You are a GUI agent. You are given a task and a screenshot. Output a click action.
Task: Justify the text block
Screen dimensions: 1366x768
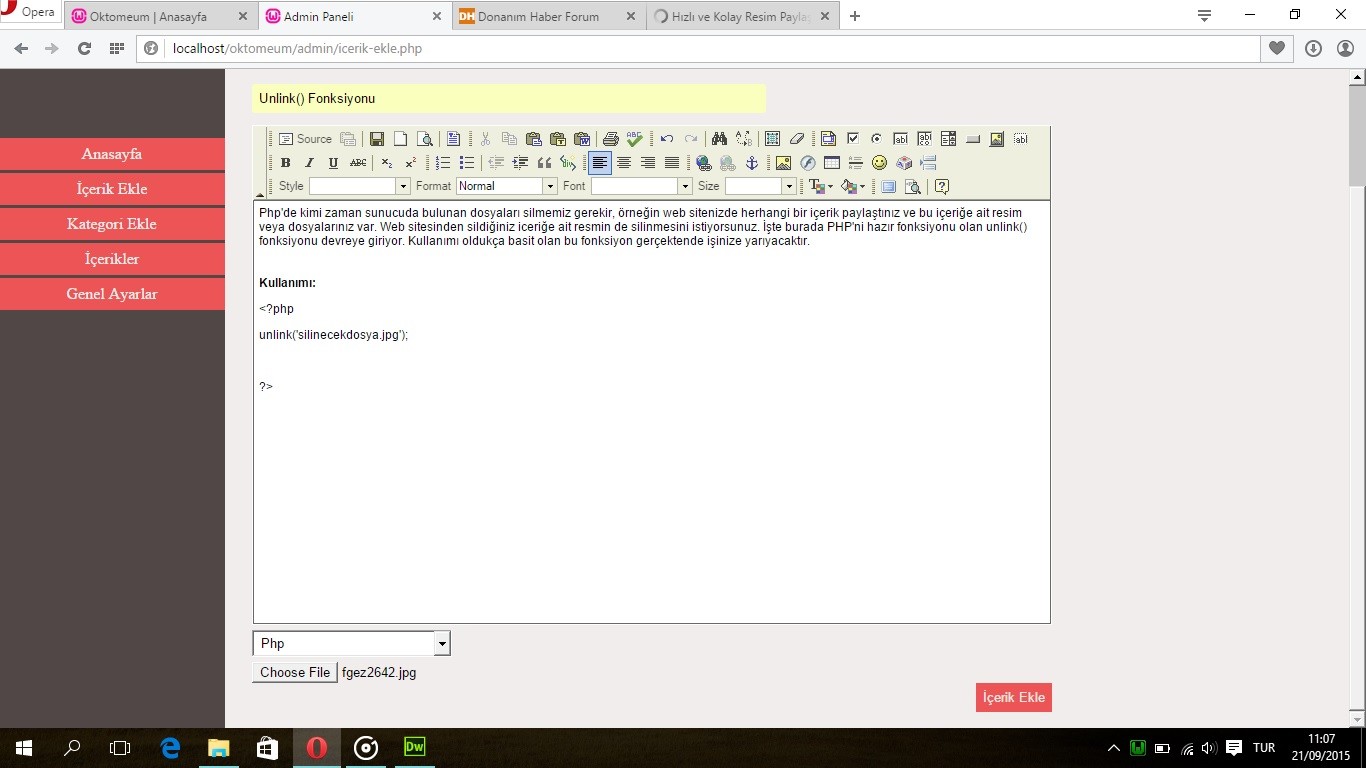coord(672,163)
